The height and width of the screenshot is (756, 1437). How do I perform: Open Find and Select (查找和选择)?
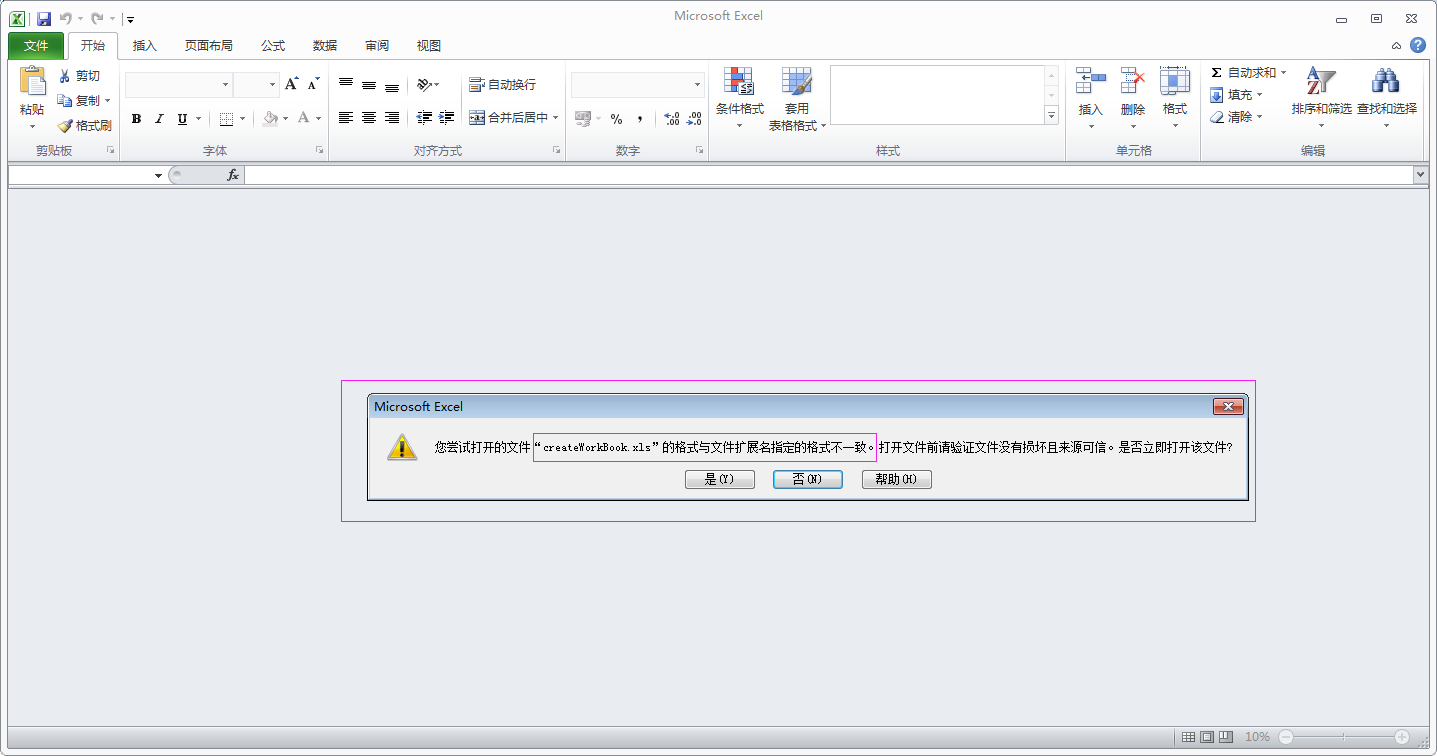(1386, 98)
